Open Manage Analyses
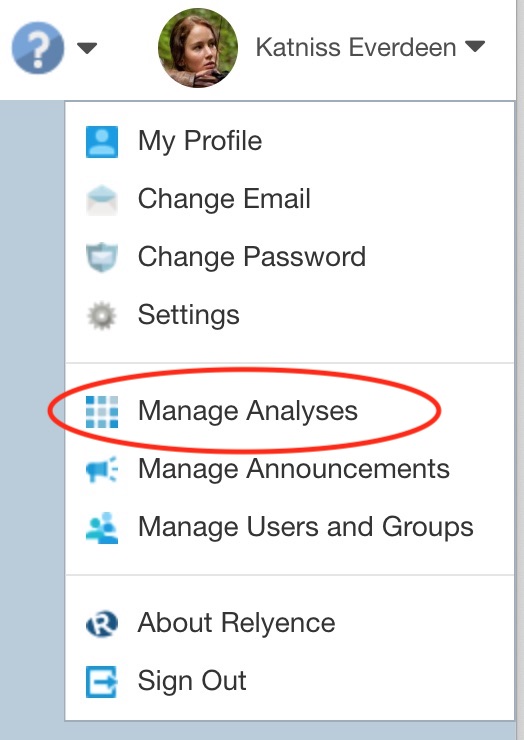Screen dimensions: 524x740 click(289, 411)
